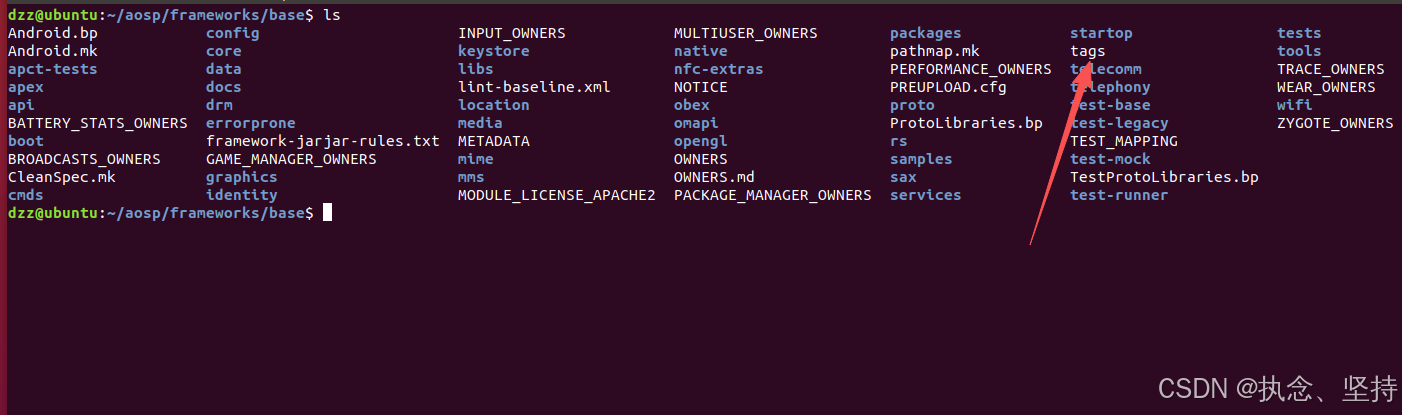Image resolution: width=1402 pixels, height=415 pixels.
Task: Select the omapi directory name
Action: point(696,123)
